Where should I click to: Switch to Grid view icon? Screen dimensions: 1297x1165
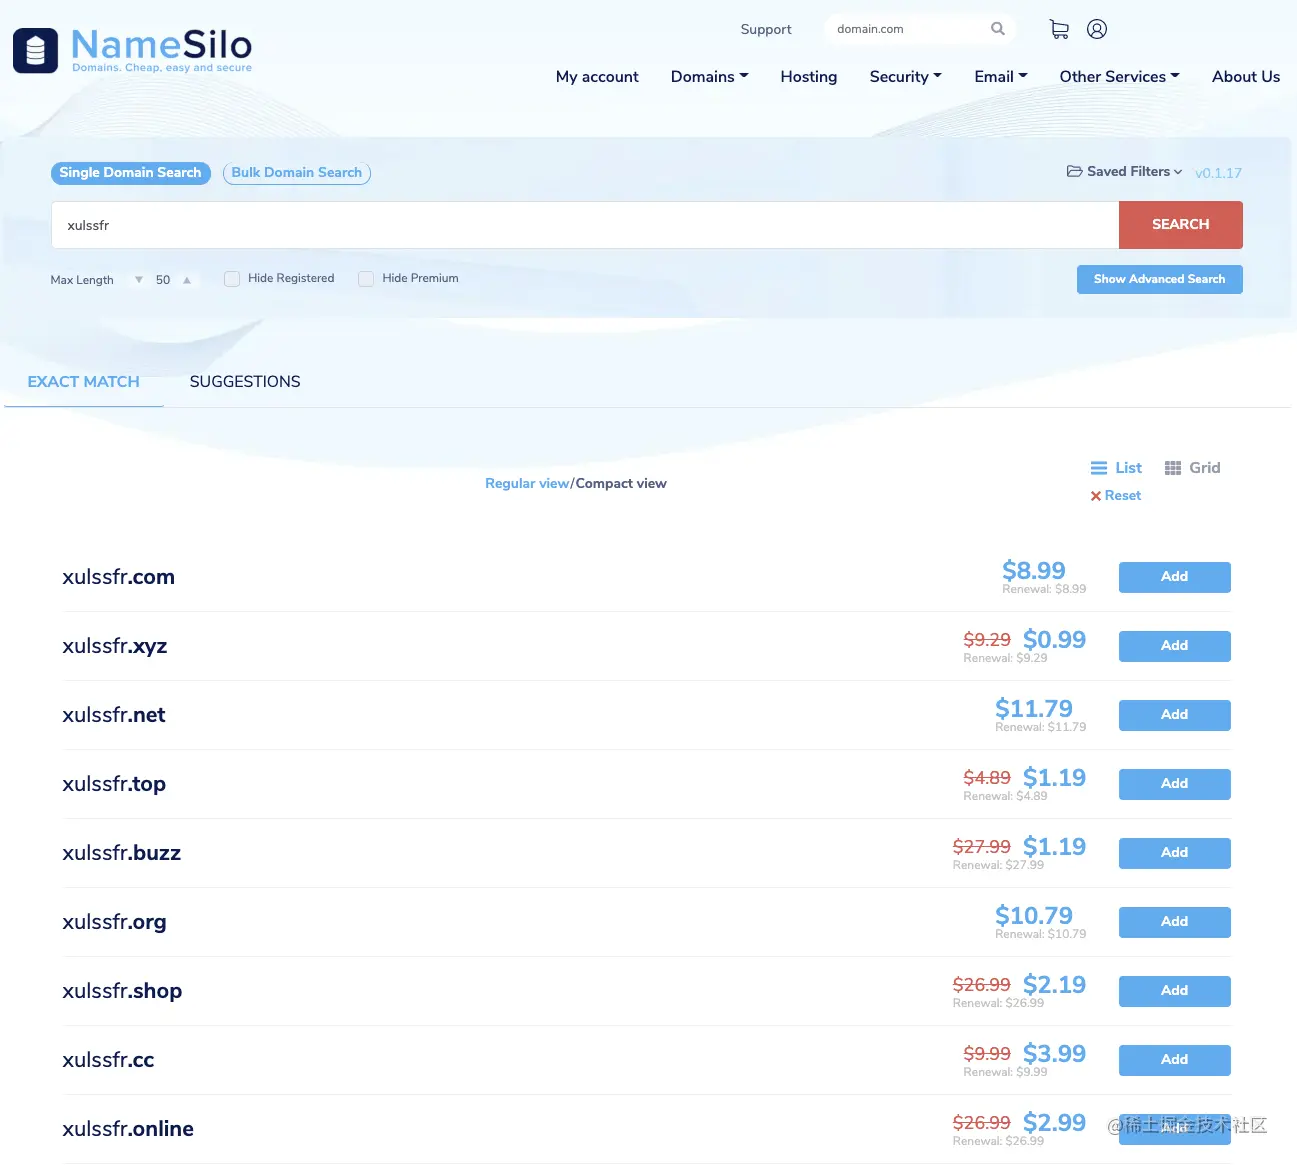pyautogui.click(x=1173, y=468)
